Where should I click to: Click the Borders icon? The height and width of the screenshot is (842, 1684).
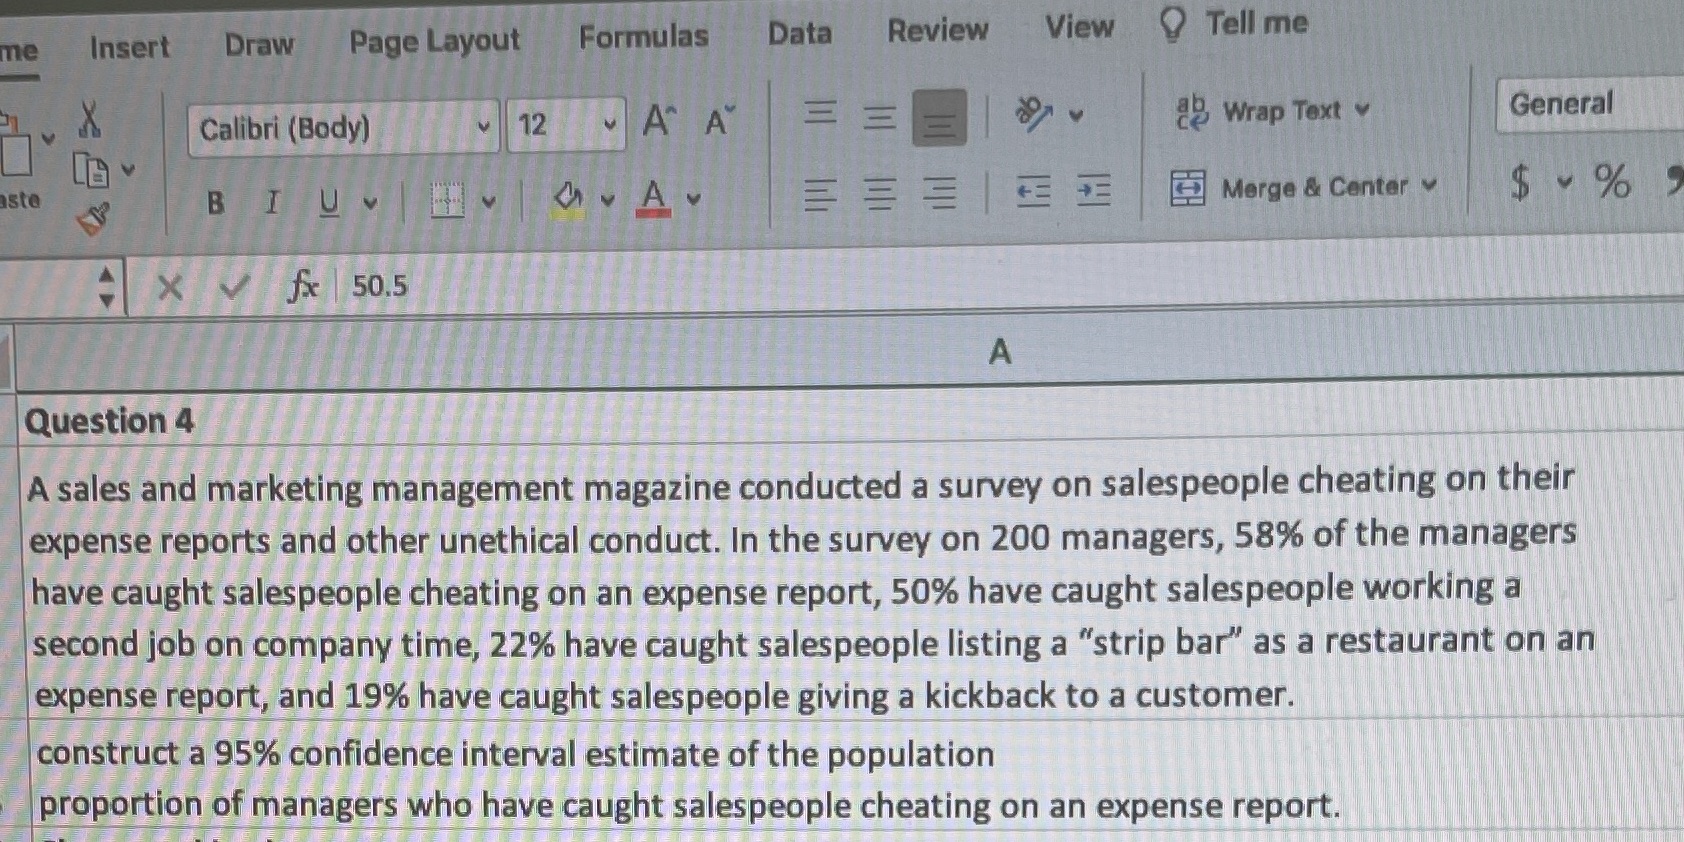point(447,201)
